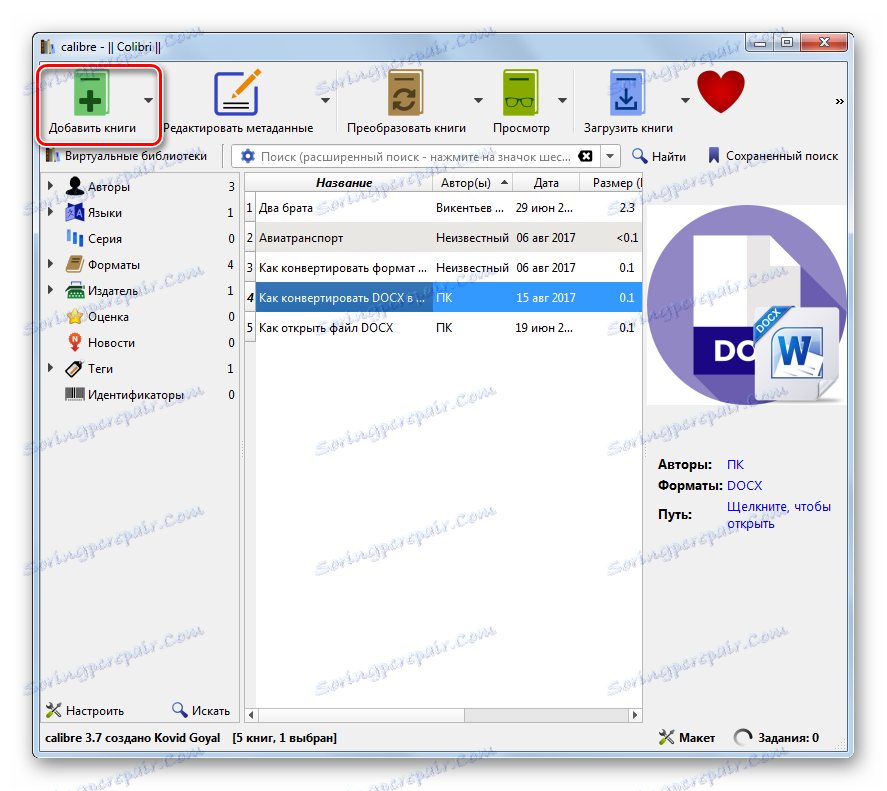Viewport: 887px width, 791px height.
Task: Click row number 5 header
Action: [x=249, y=328]
